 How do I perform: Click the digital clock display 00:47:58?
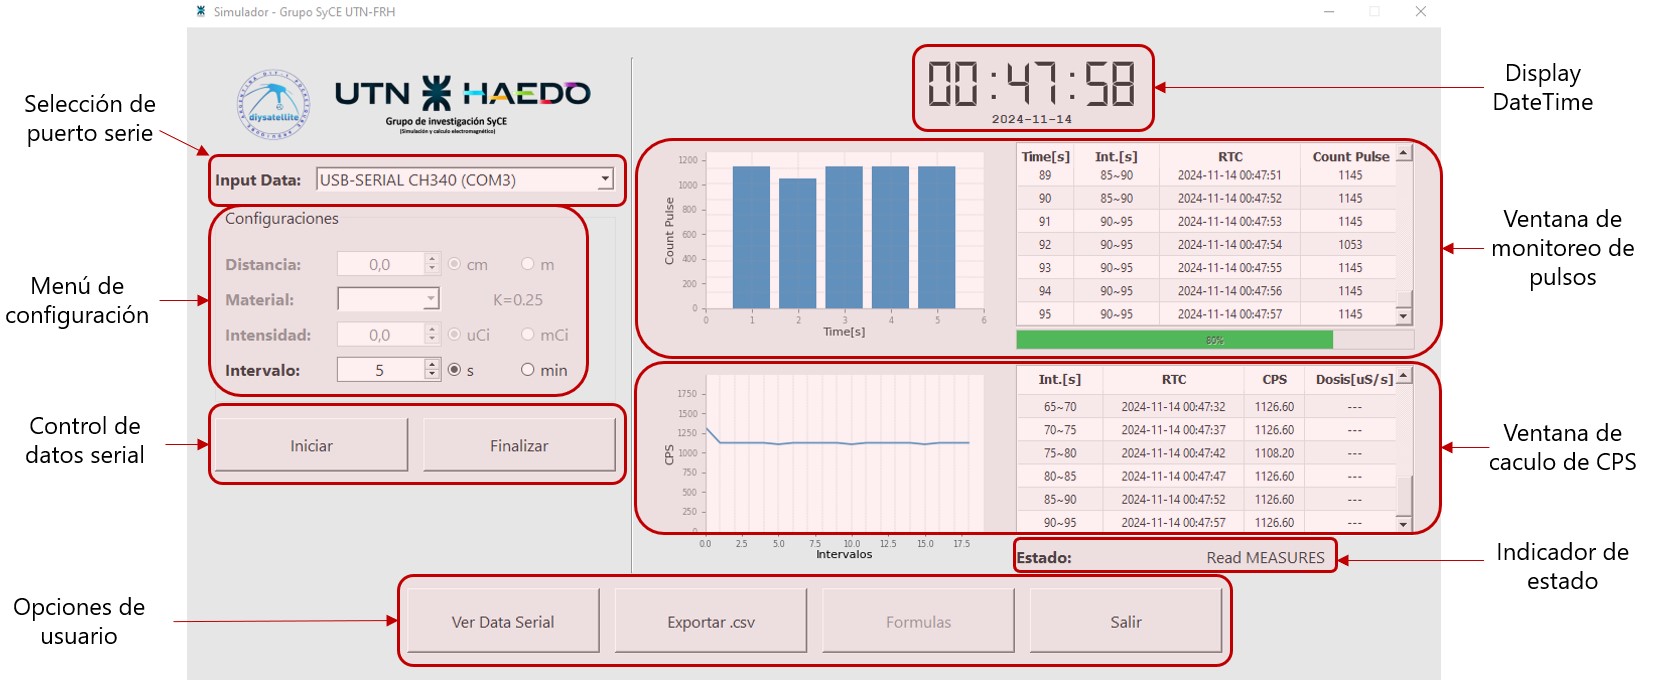pos(1032,83)
